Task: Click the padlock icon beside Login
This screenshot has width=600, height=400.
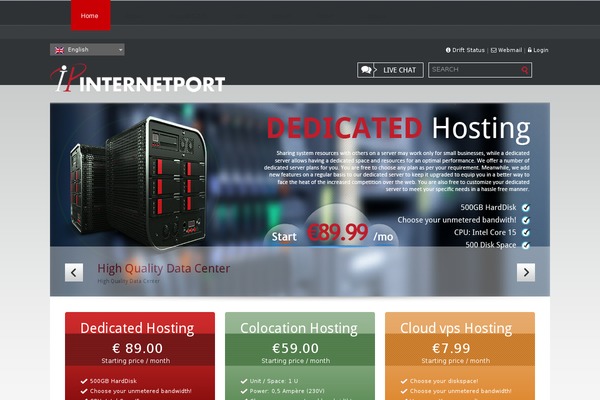Action: tap(530, 50)
